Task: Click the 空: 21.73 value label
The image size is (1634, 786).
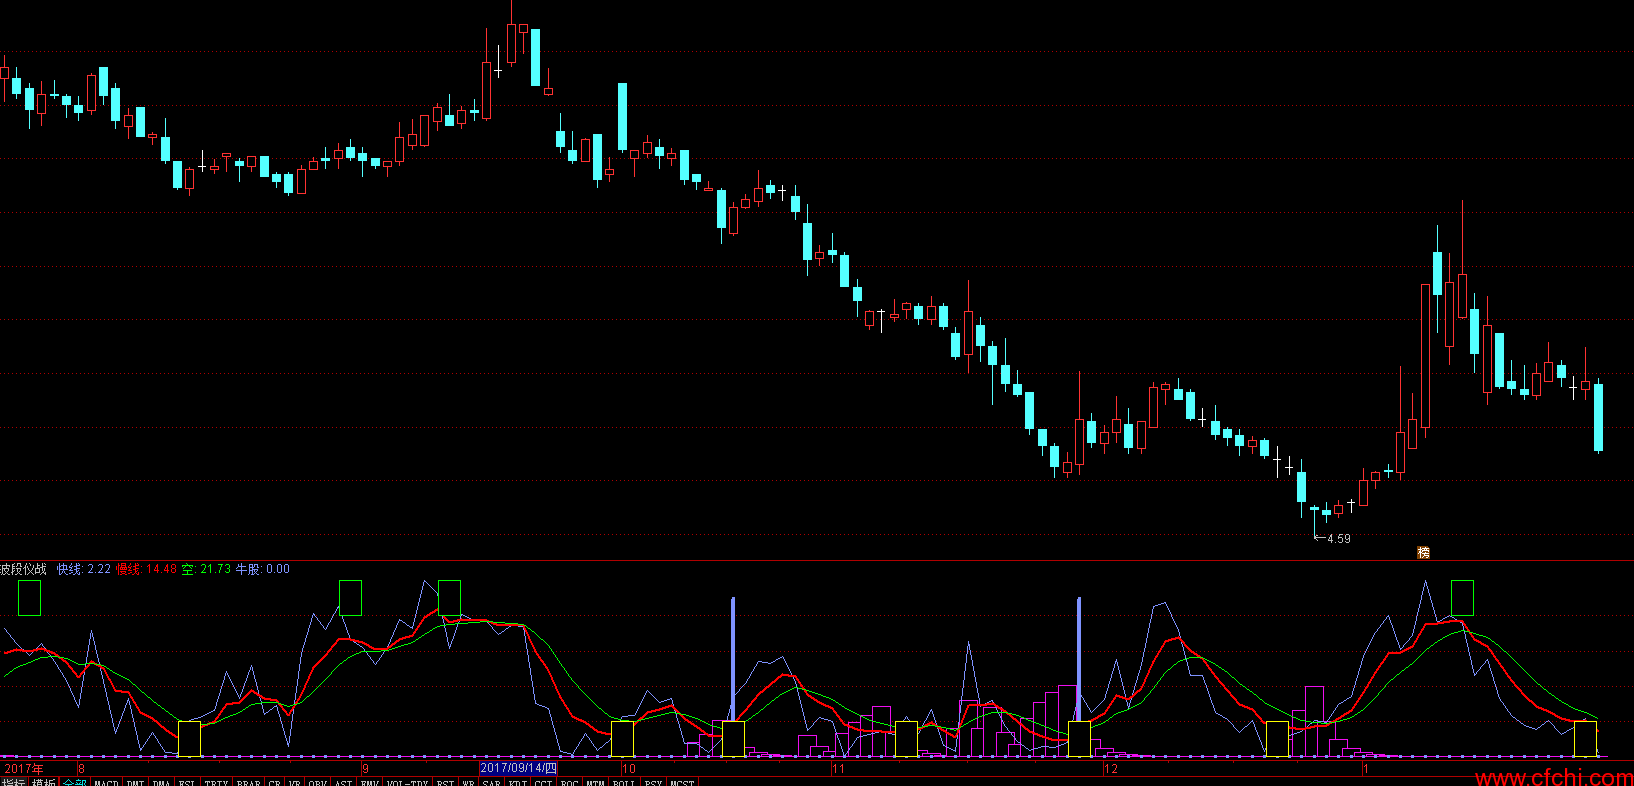Action: pyautogui.click(x=206, y=569)
